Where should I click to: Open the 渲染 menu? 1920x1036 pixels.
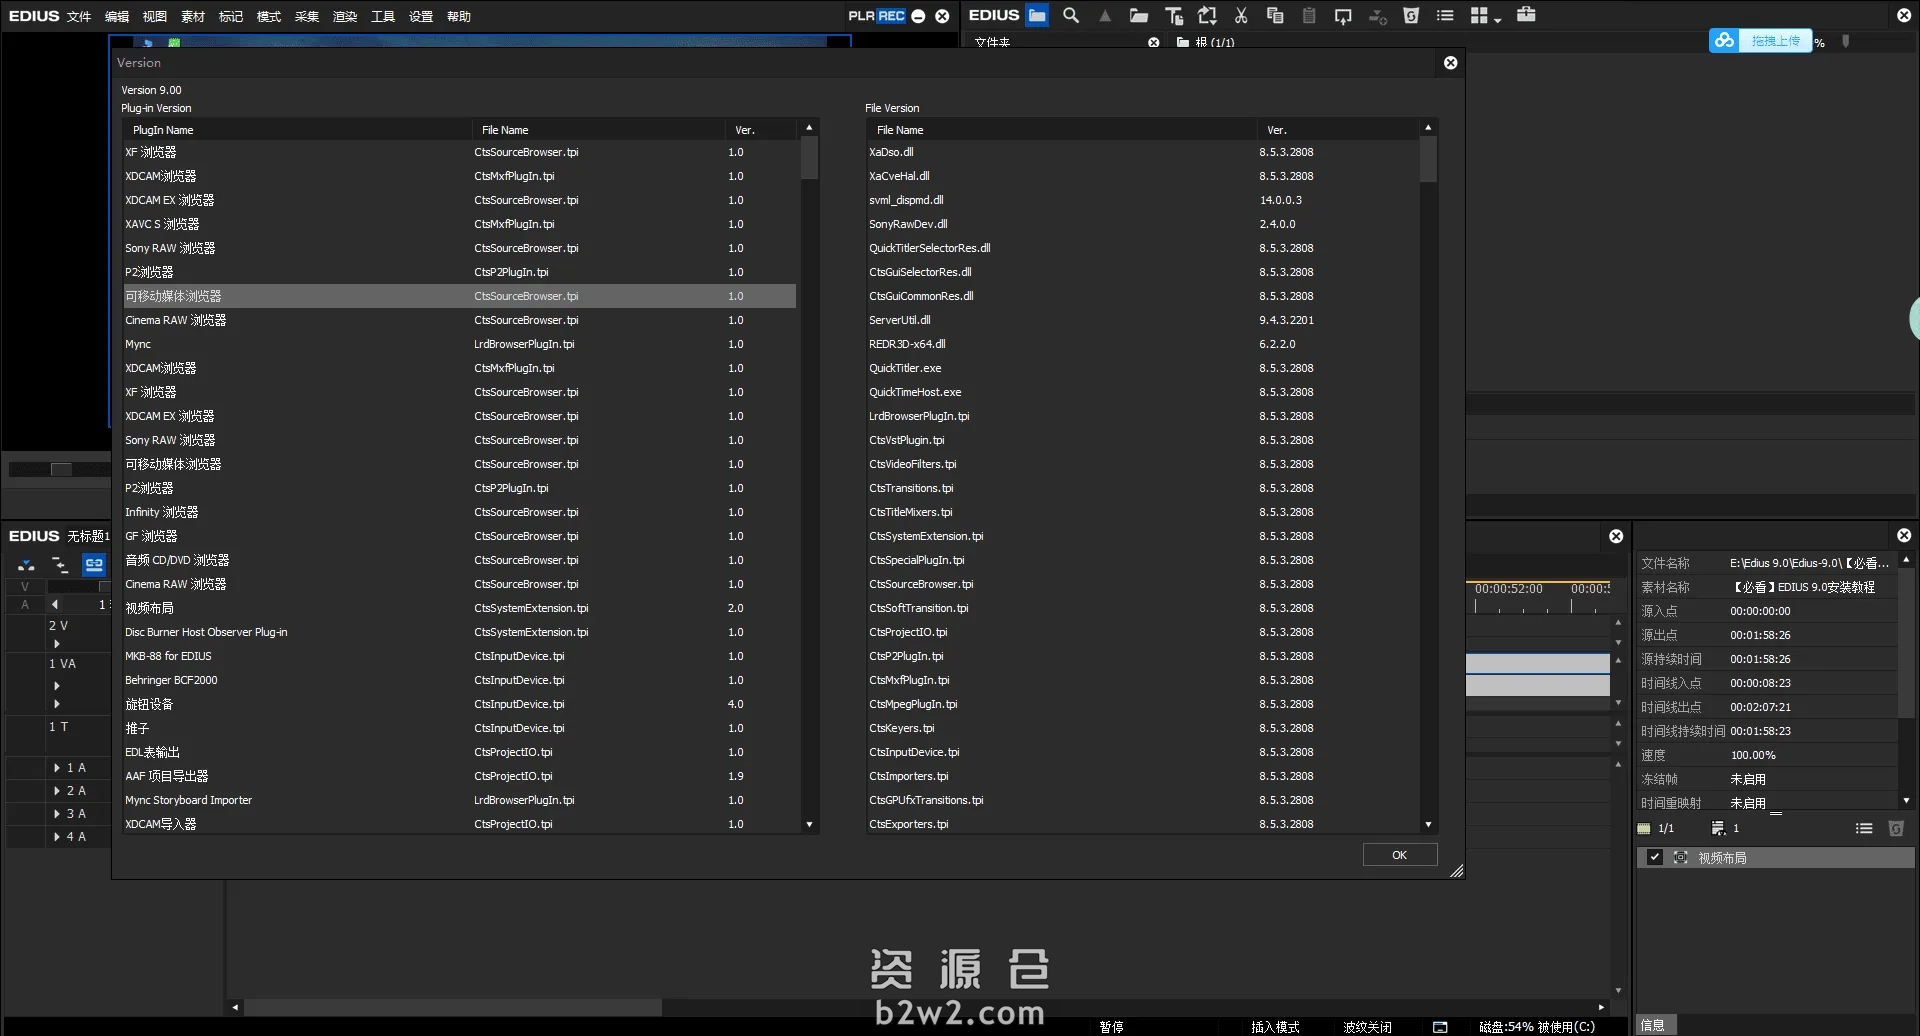(x=345, y=17)
